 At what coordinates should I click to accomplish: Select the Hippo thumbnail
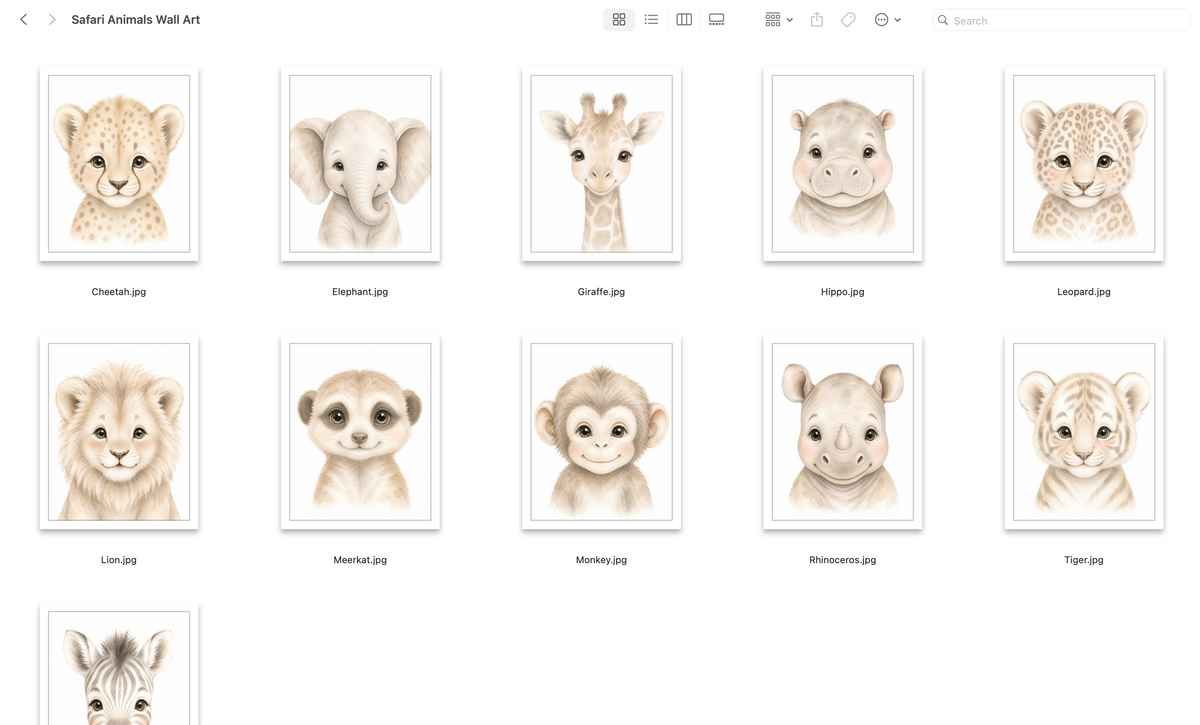point(842,164)
